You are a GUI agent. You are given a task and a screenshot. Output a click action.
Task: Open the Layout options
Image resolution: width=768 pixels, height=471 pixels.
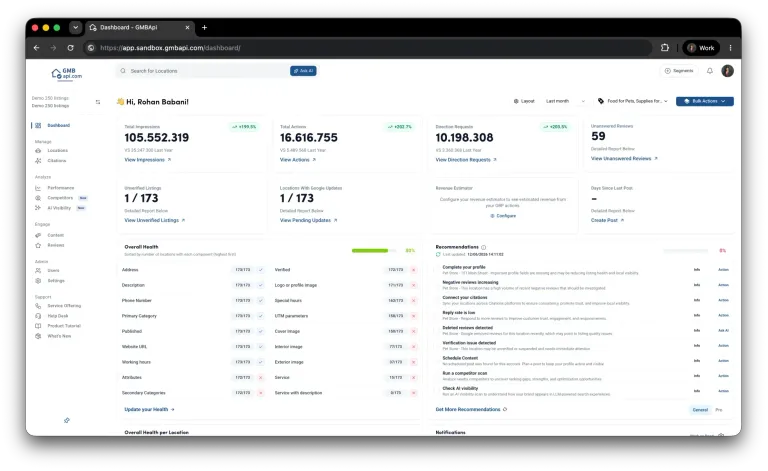click(x=524, y=101)
